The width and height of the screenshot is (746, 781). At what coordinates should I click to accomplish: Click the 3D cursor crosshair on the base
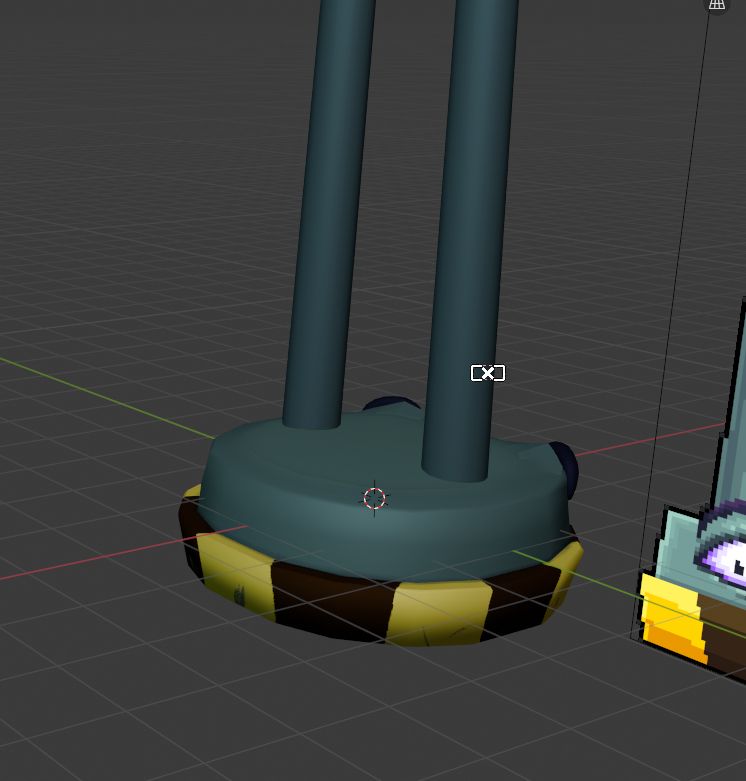point(374,498)
